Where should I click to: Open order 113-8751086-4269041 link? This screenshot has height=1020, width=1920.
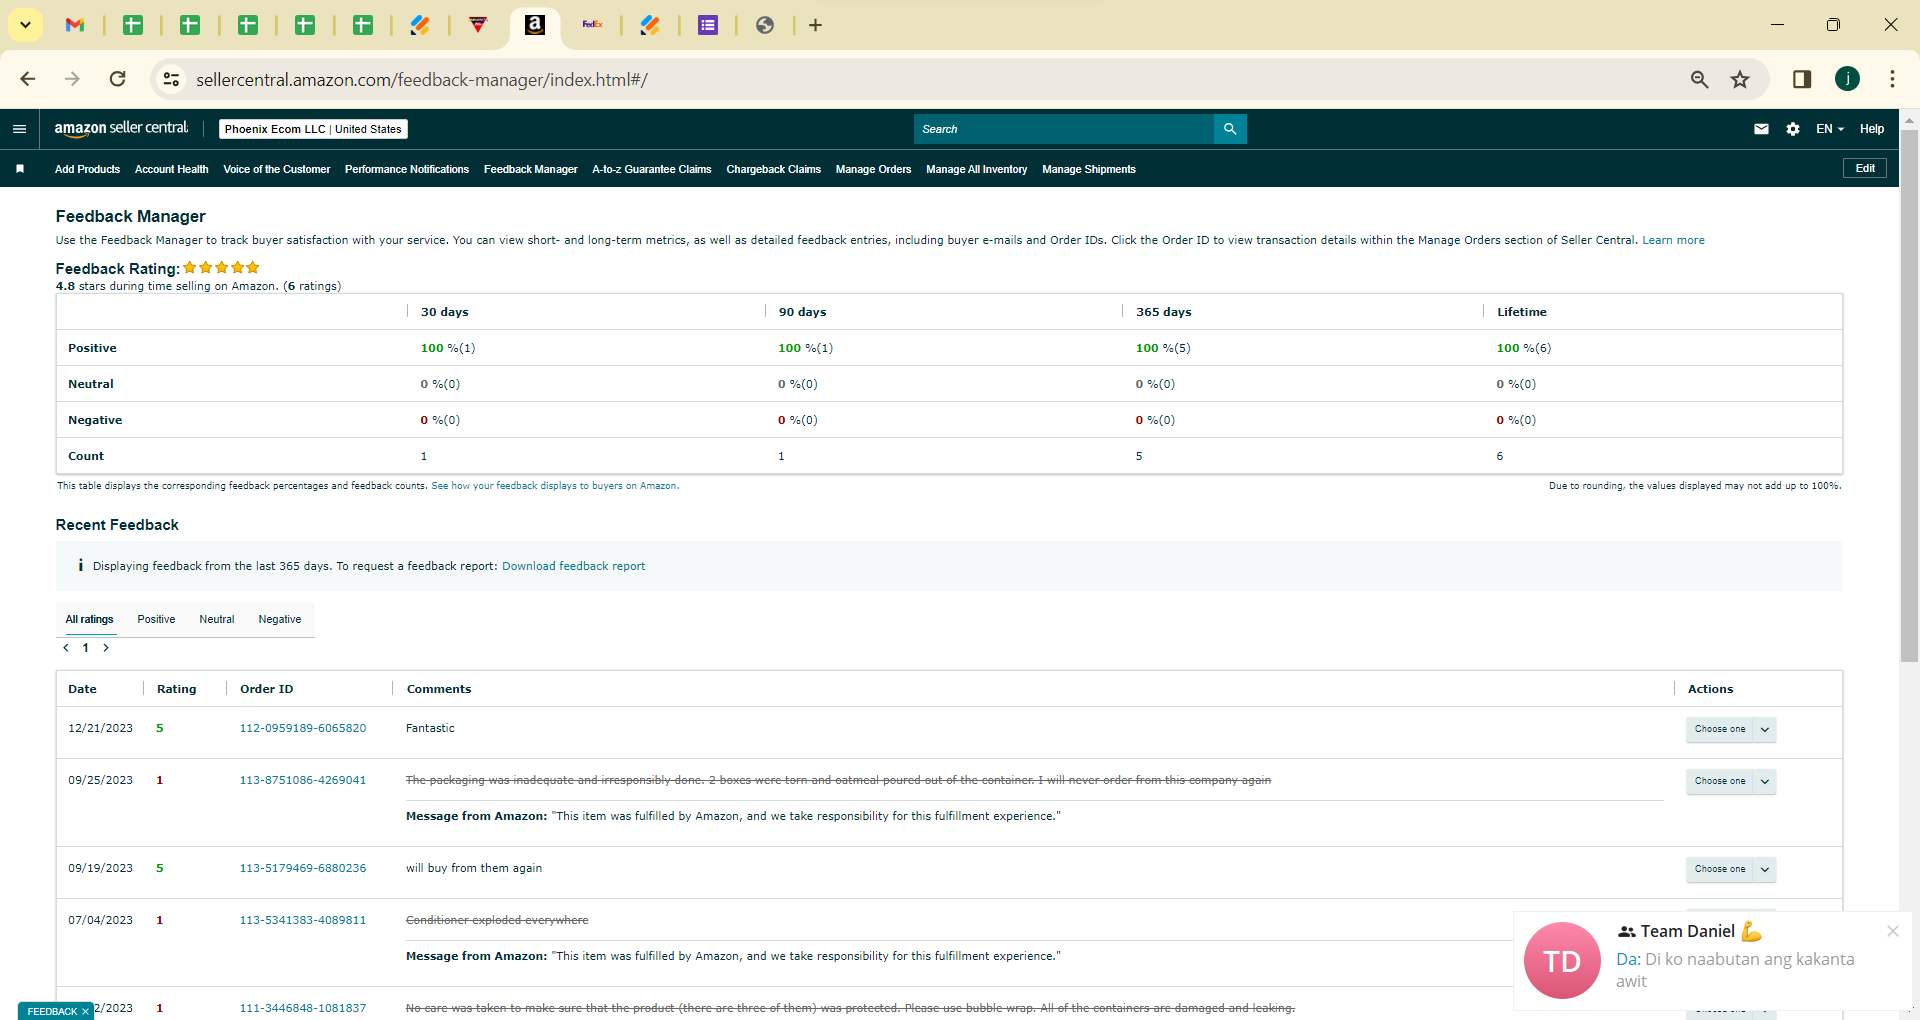click(303, 780)
